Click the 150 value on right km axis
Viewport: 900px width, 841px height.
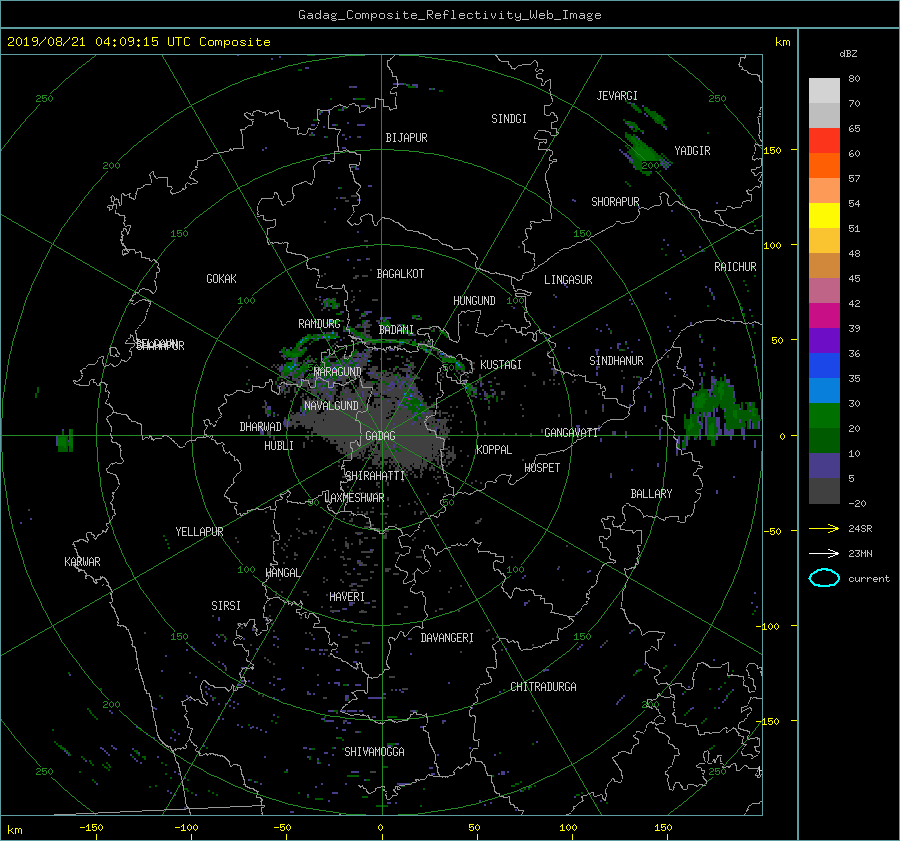[773, 150]
